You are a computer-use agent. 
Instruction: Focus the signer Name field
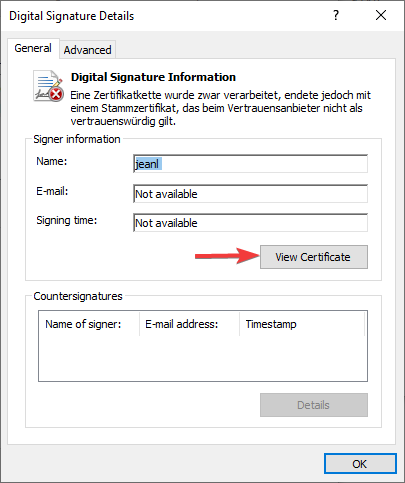pyautogui.click(x=250, y=164)
